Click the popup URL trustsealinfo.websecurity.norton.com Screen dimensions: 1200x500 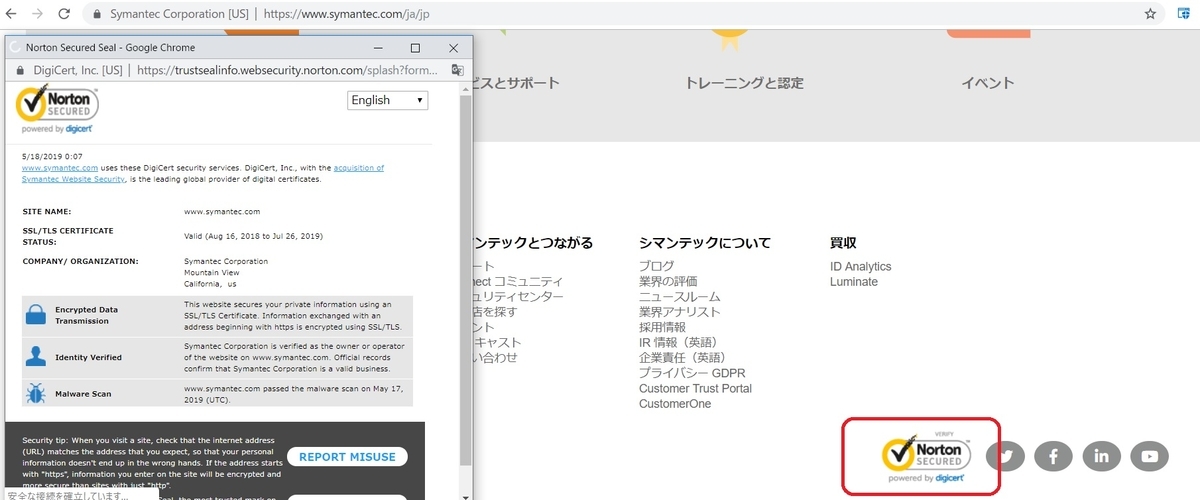(288, 71)
